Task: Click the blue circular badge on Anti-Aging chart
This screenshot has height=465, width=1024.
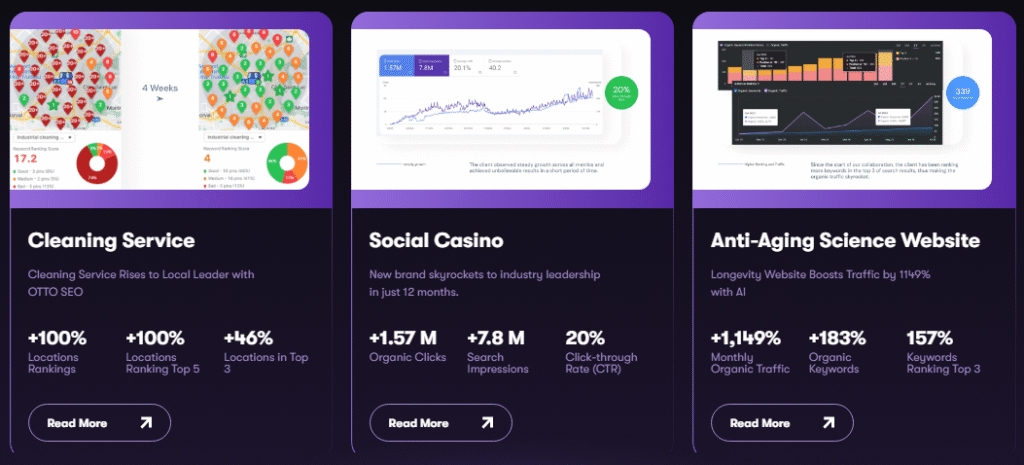Action: [x=963, y=93]
